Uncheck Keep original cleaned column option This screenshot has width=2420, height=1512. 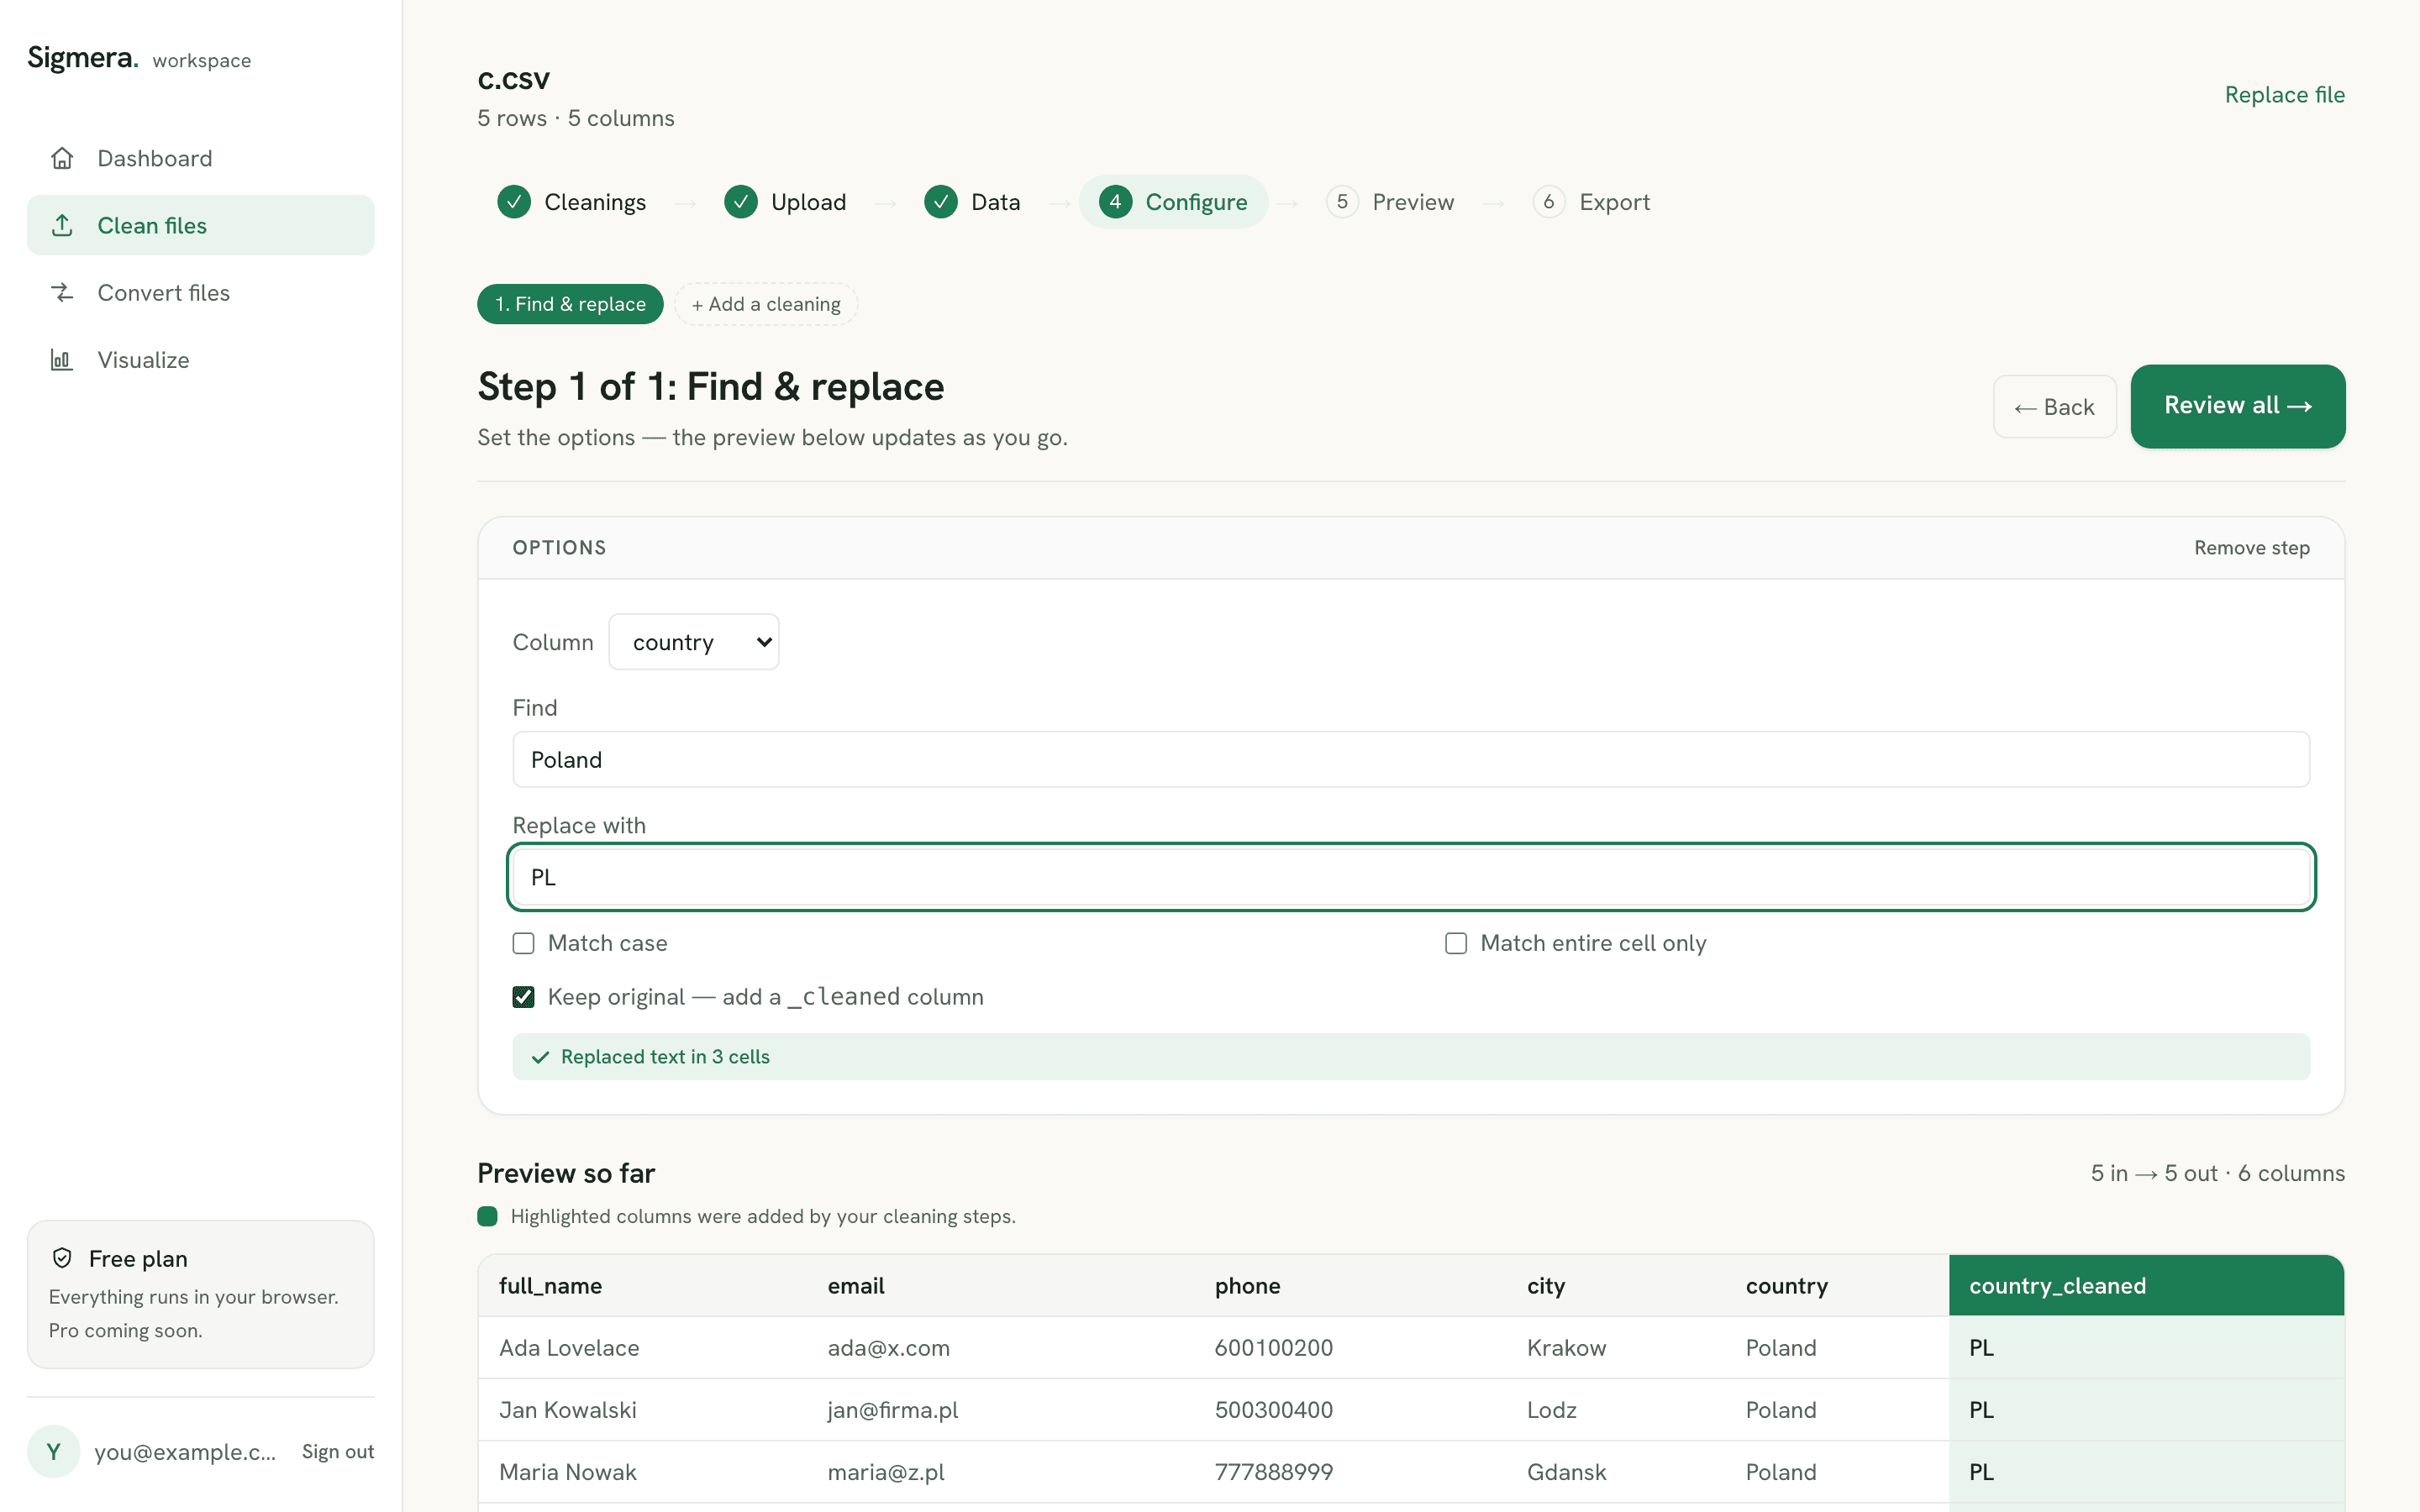click(523, 997)
